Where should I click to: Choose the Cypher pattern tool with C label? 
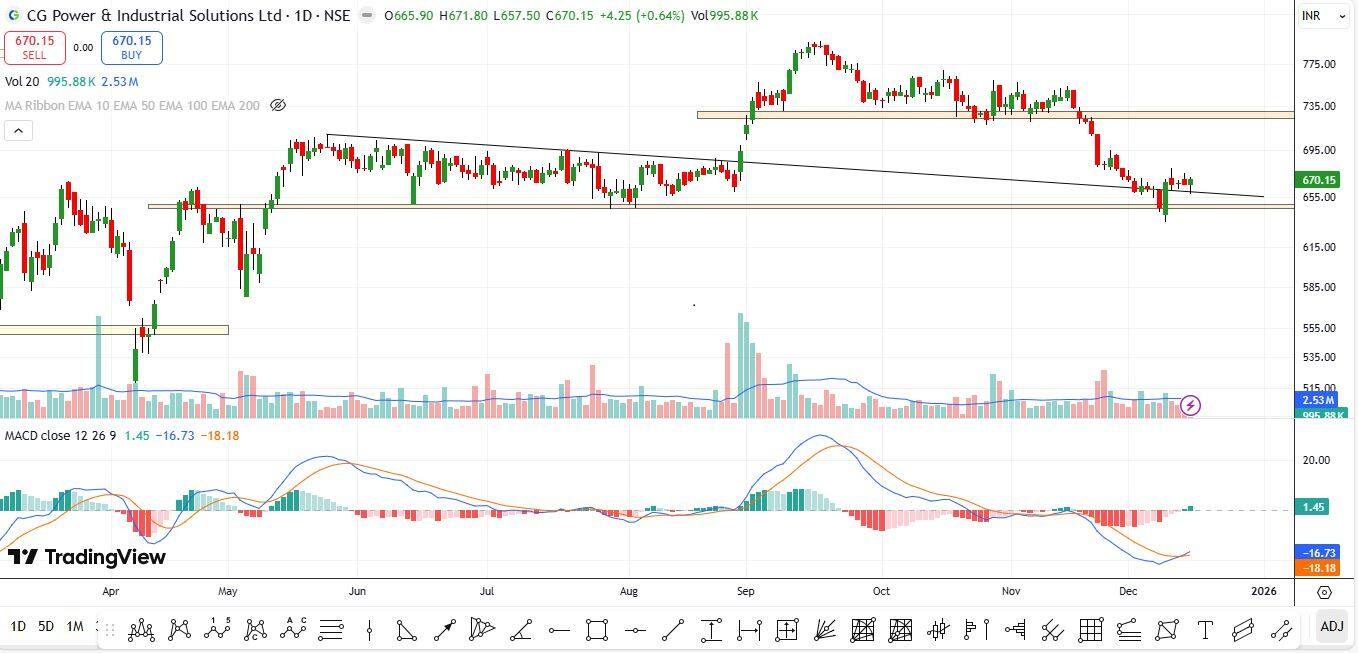pos(255,630)
